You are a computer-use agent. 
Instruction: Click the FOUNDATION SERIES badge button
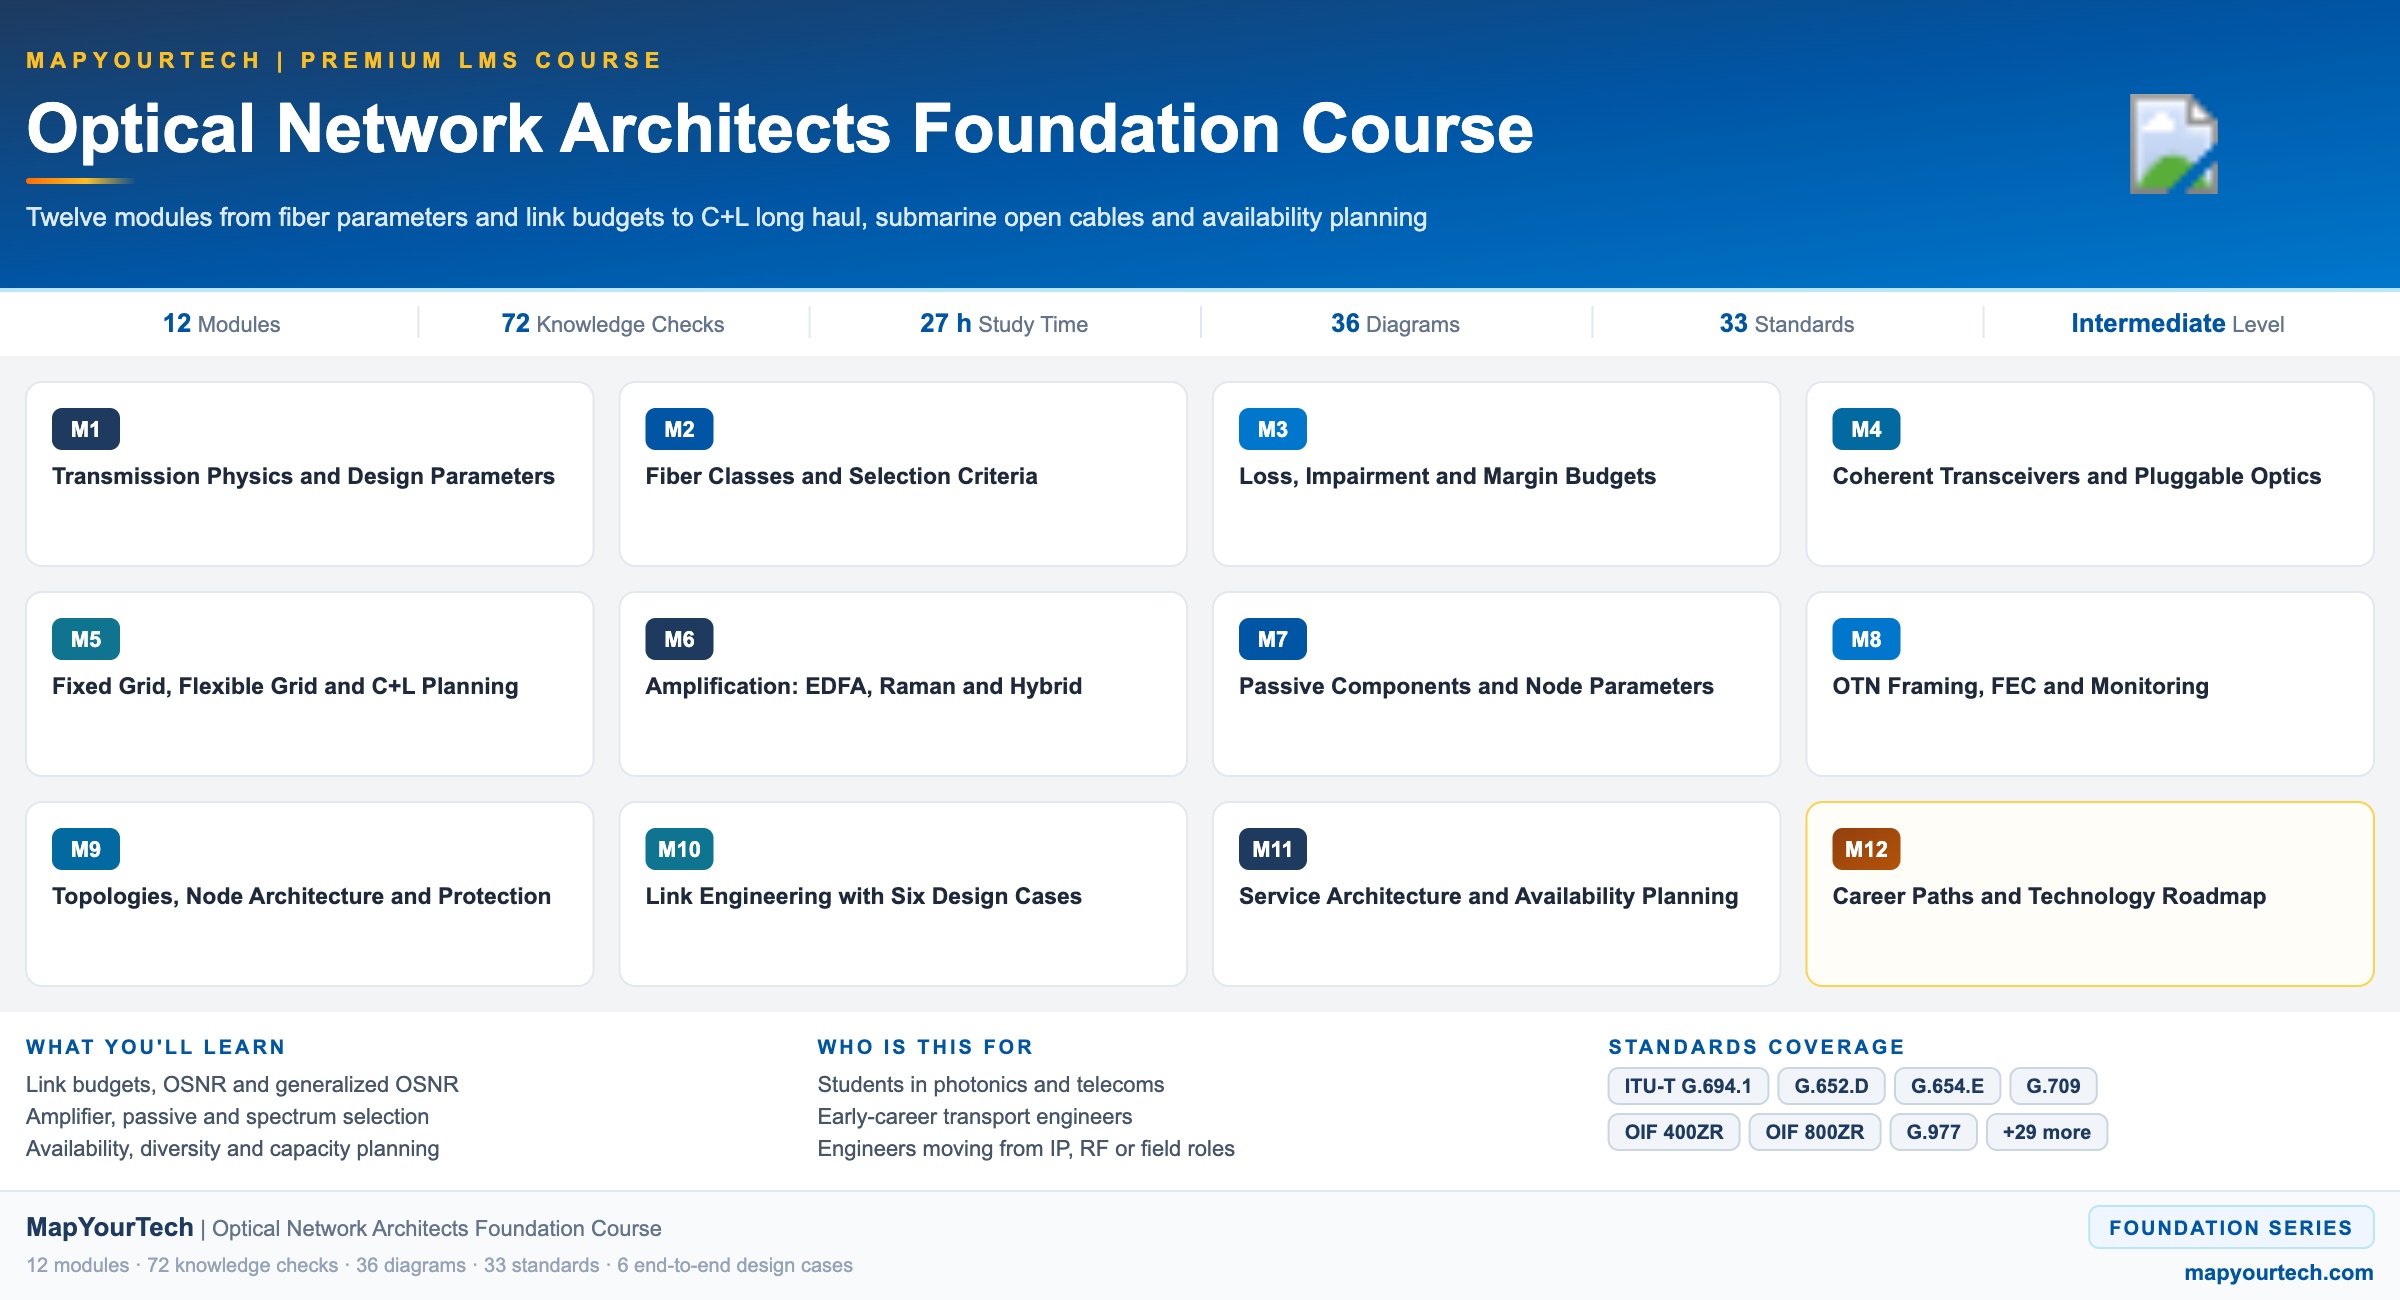(x=2231, y=1227)
